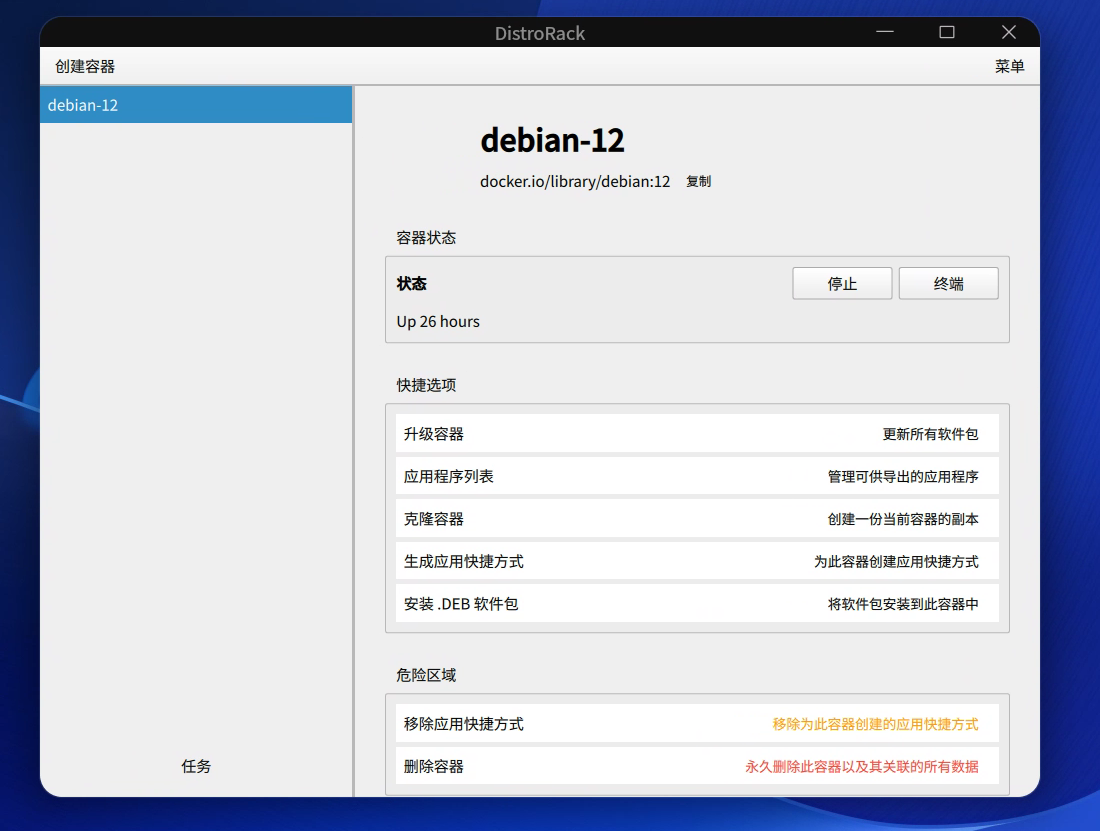Click the 容器状态 section label
Viewport: 1100px width, 831px height.
[426, 238]
